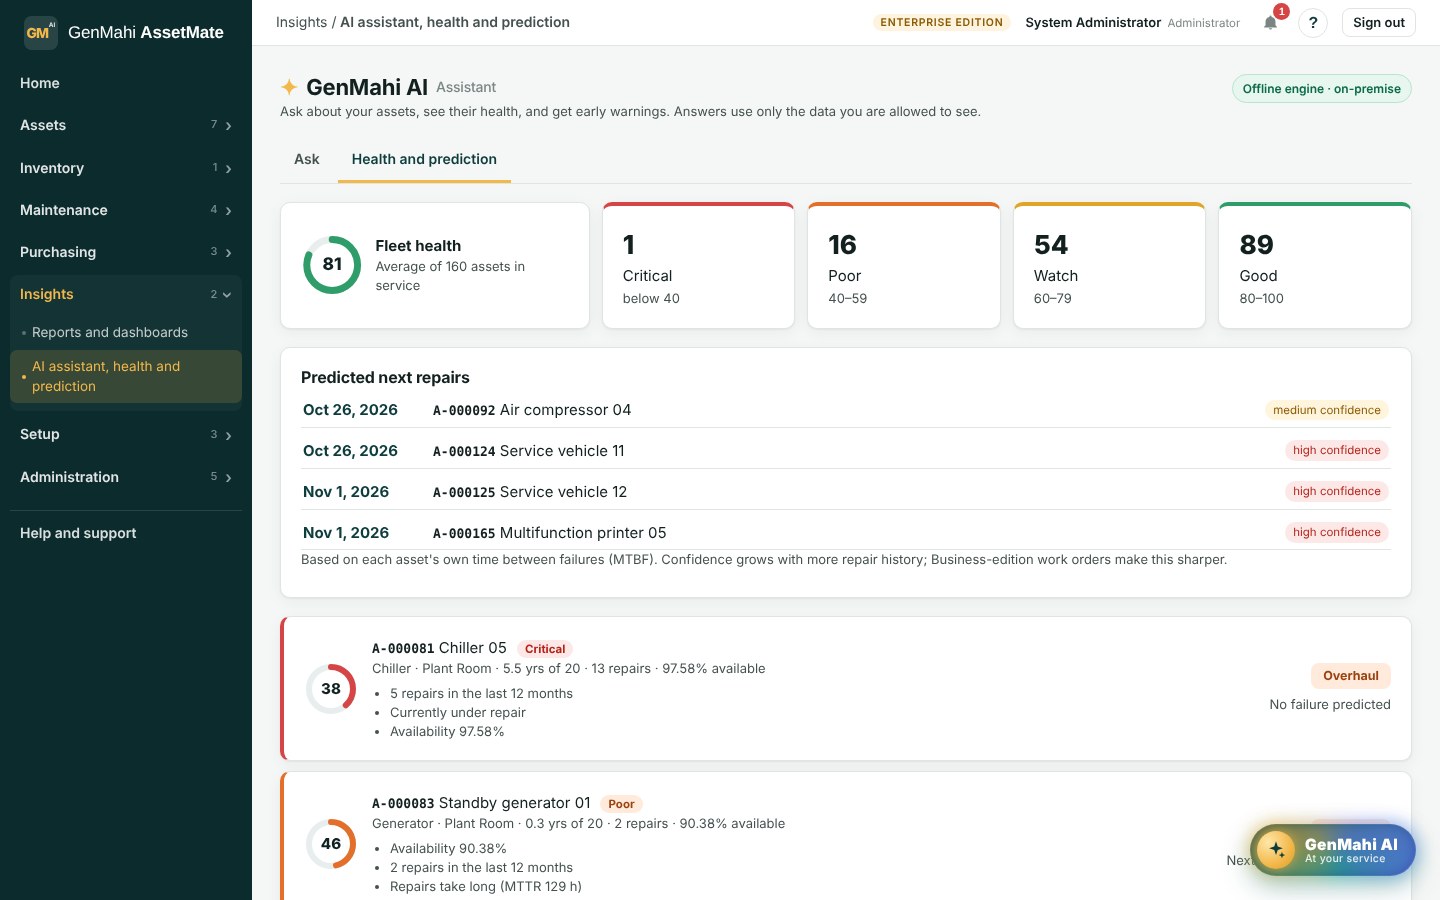Select the Health and prediction tab
The width and height of the screenshot is (1440, 900).
(424, 159)
